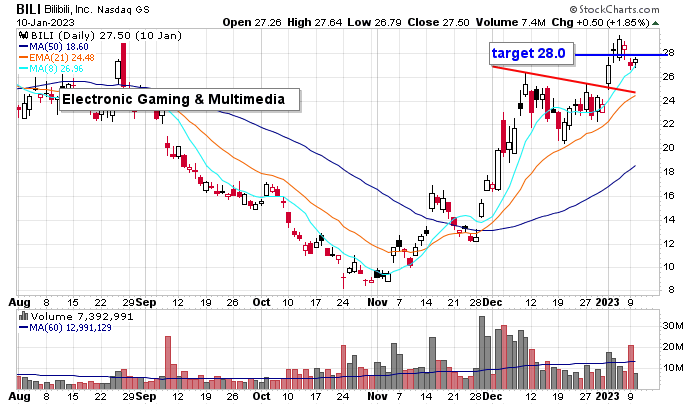Click the MA(60) 12,991,129 legend label
Image resolution: width=700 pixels, height=405 pixels.
(71, 328)
